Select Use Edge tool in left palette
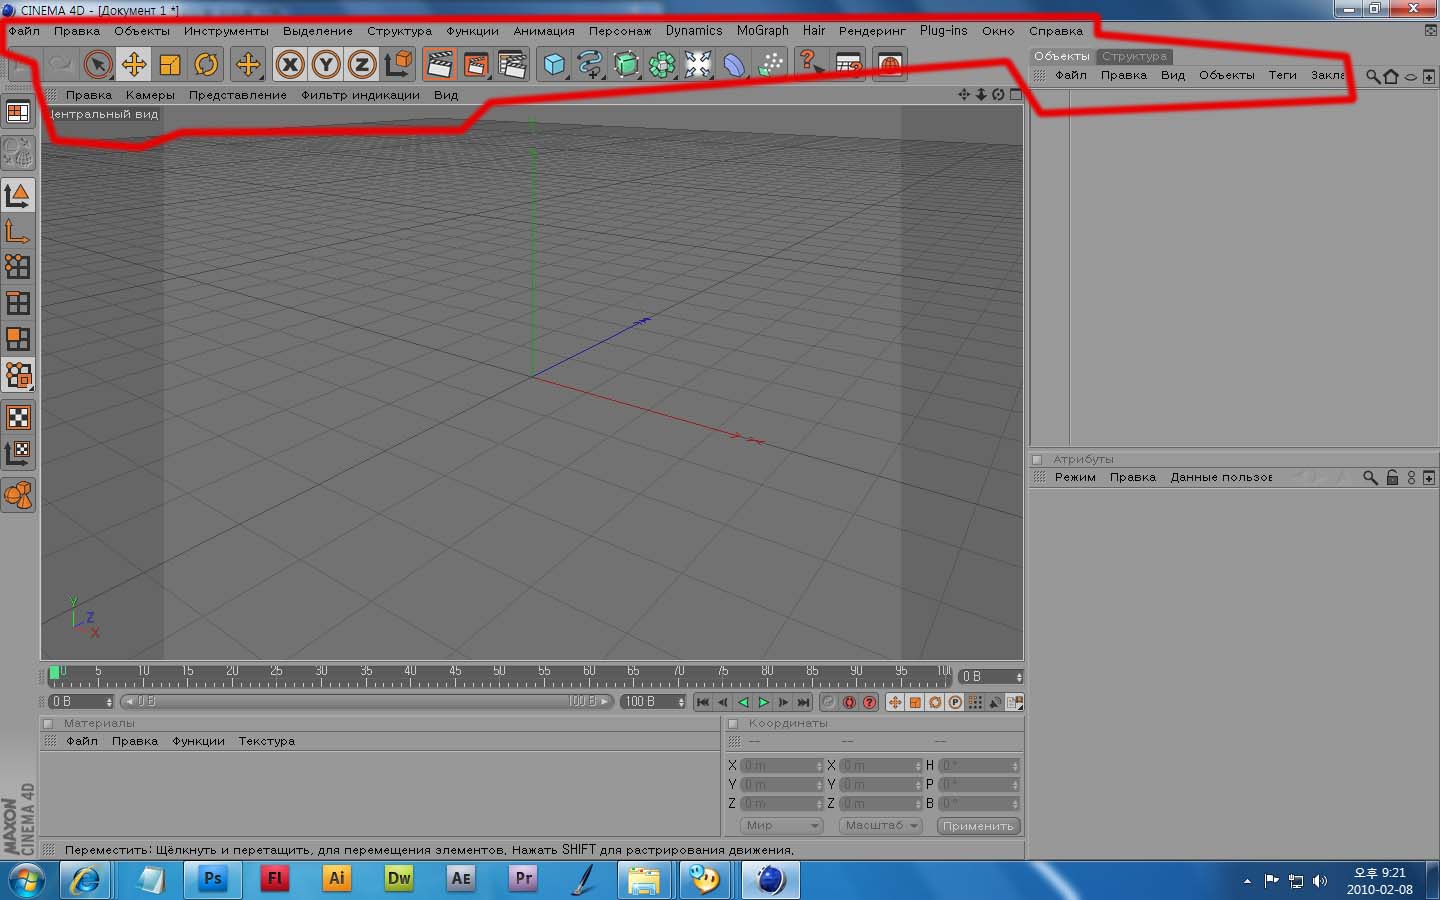 click(18, 303)
